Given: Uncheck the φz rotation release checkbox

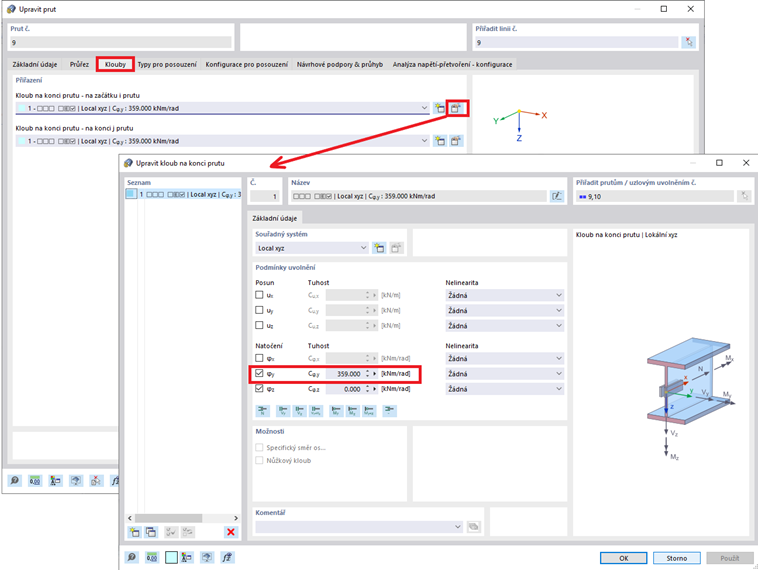Looking at the screenshot, I should pyautogui.click(x=259, y=388).
